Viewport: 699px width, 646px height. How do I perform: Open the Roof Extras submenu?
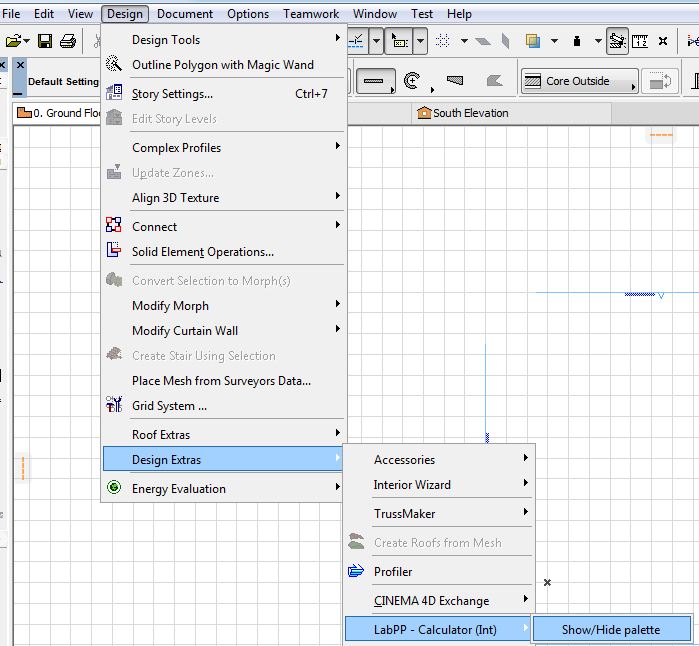pyautogui.click(x=223, y=435)
